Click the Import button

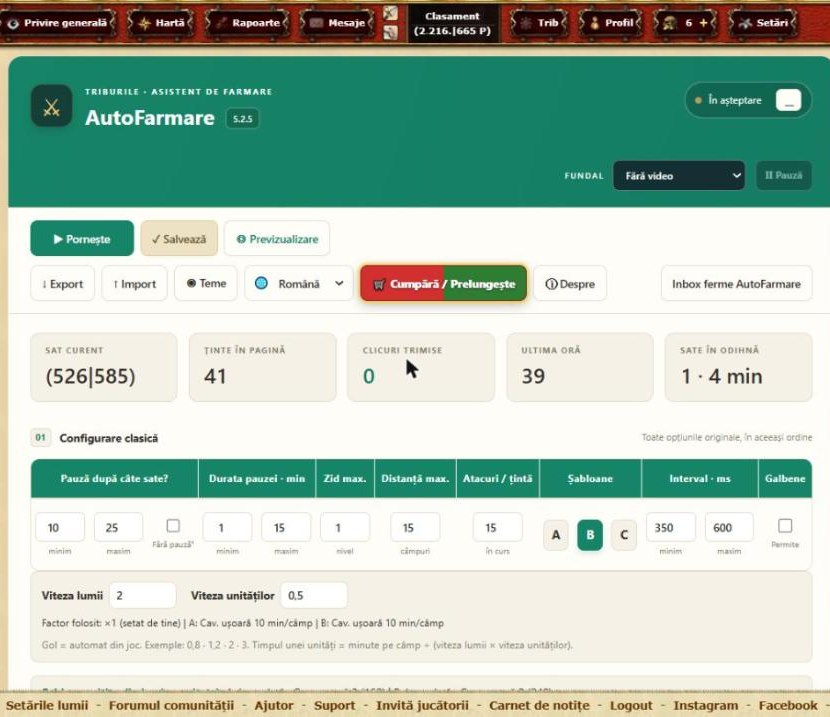(x=134, y=284)
